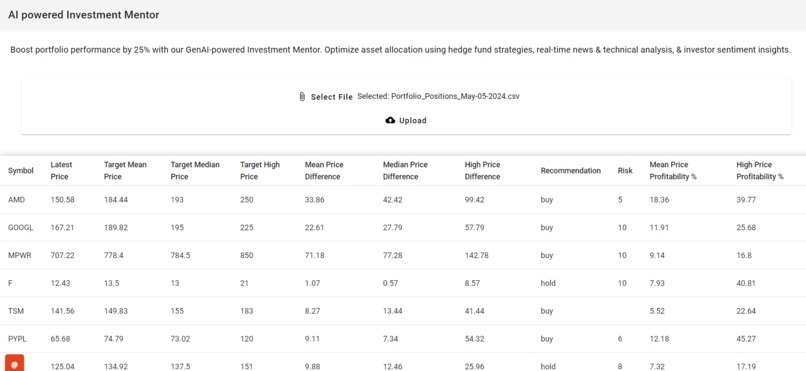
Task: Click F median price difference 0.57
Action: [391, 283]
